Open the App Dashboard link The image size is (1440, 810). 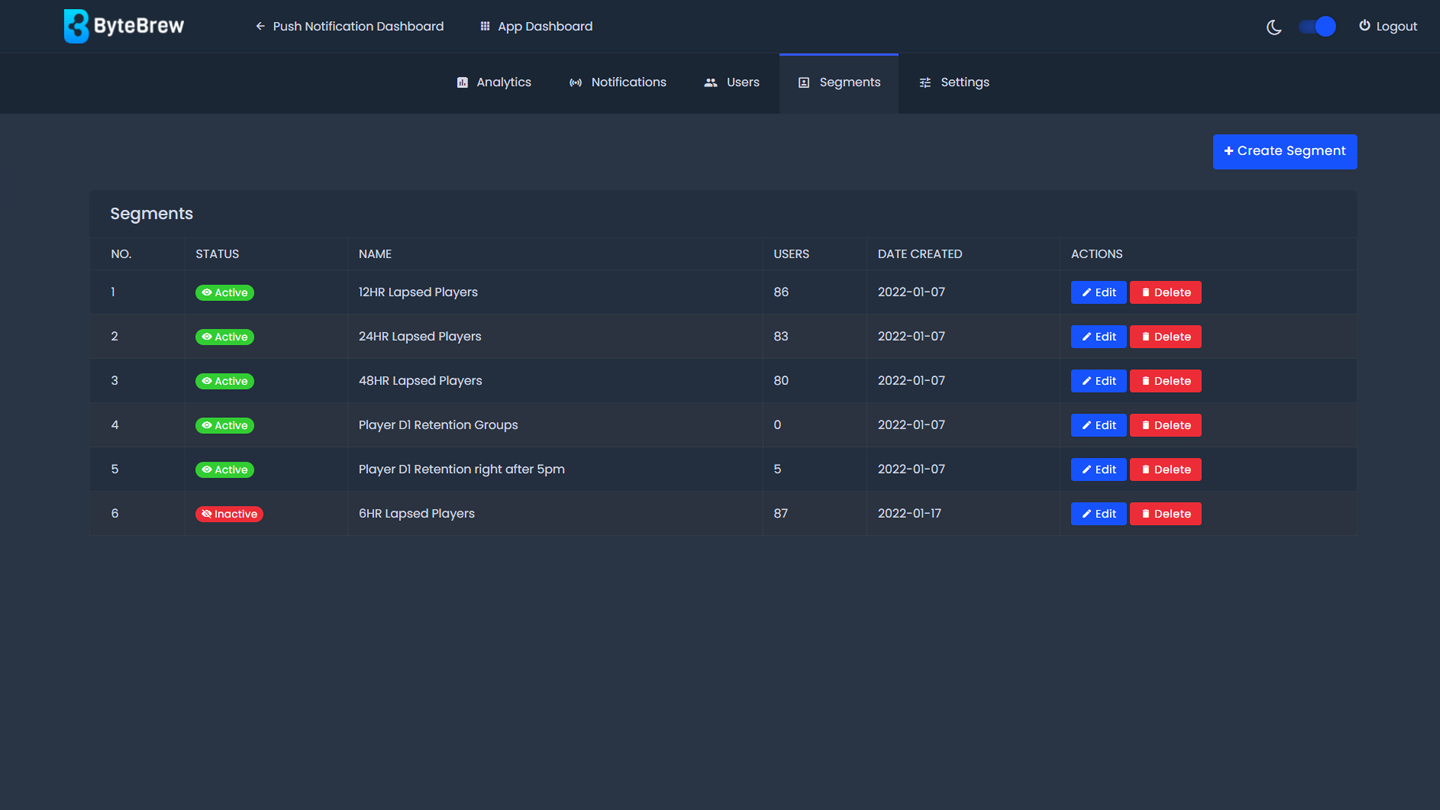tap(536, 26)
